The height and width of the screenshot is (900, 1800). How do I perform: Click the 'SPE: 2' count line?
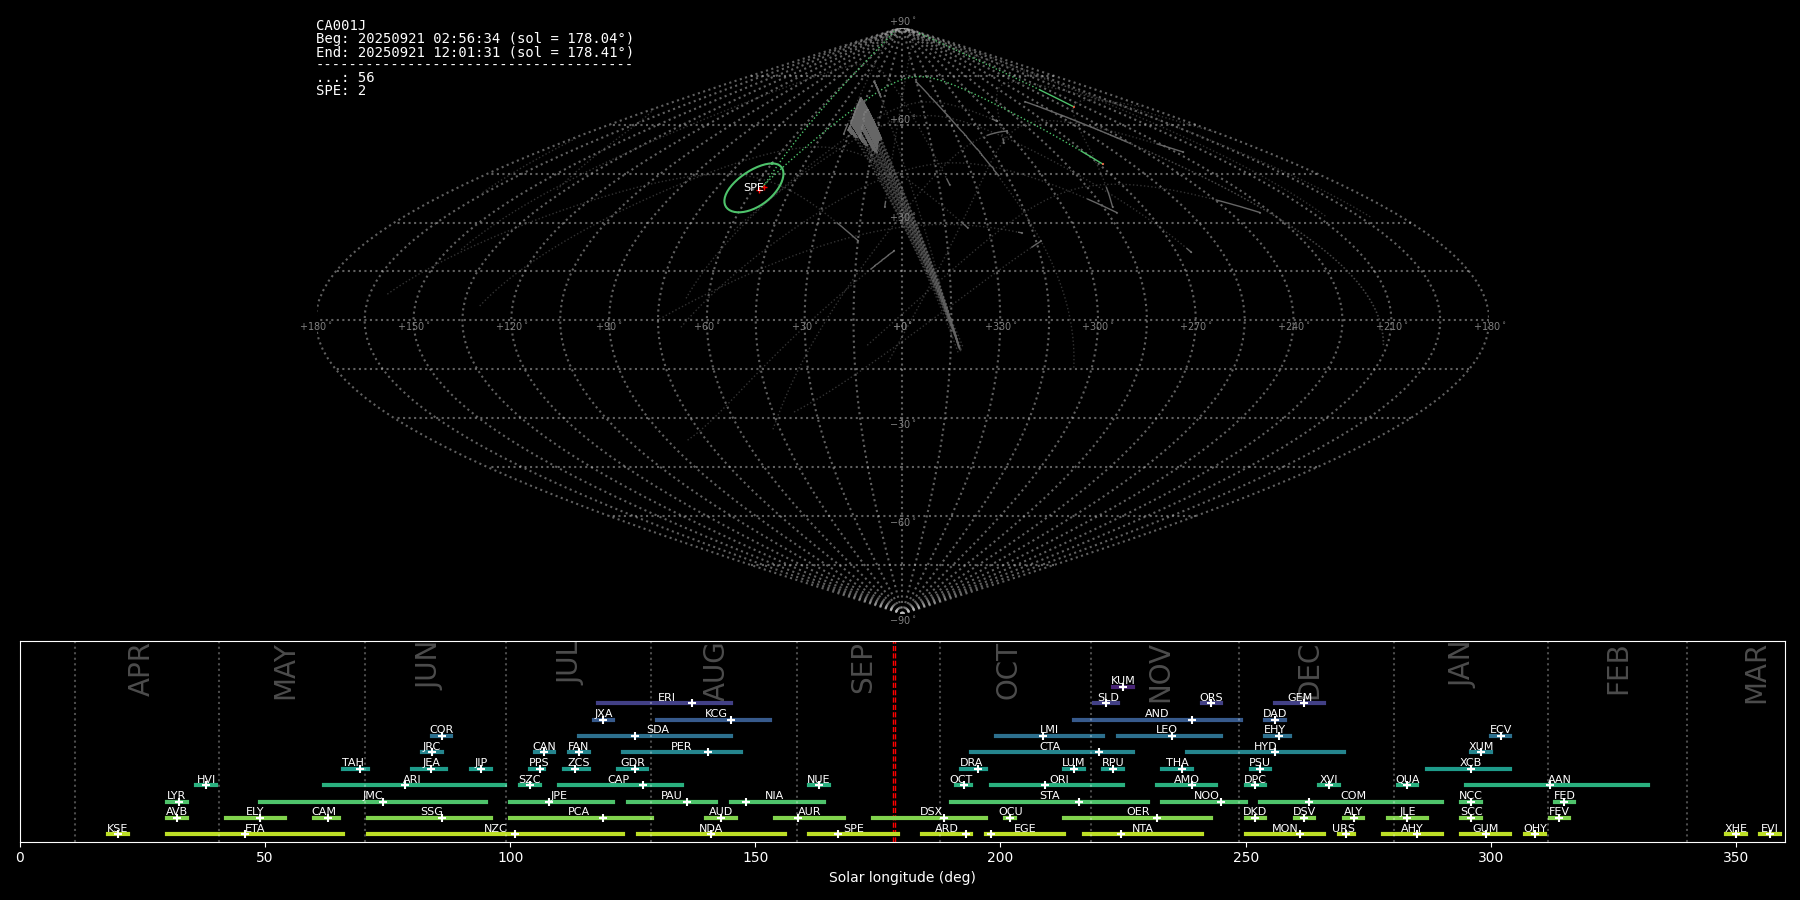click(341, 90)
